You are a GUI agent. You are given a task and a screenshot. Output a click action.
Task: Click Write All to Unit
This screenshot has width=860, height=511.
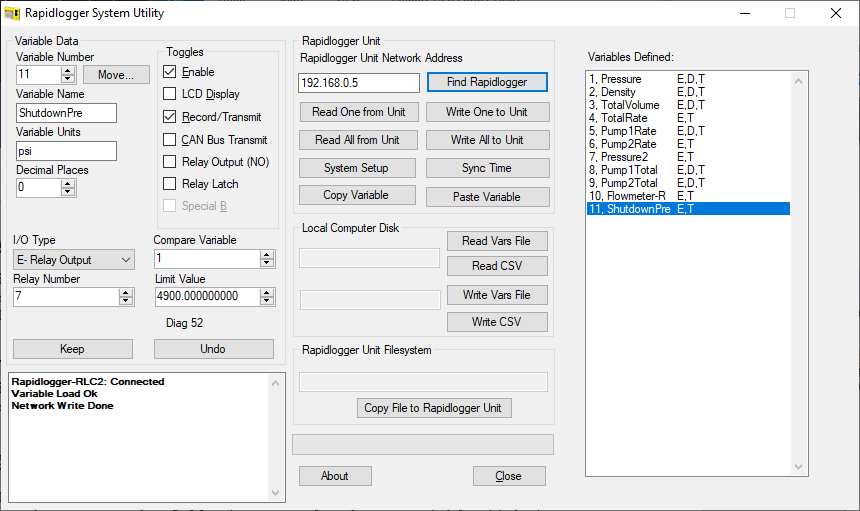click(x=488, y=140)
